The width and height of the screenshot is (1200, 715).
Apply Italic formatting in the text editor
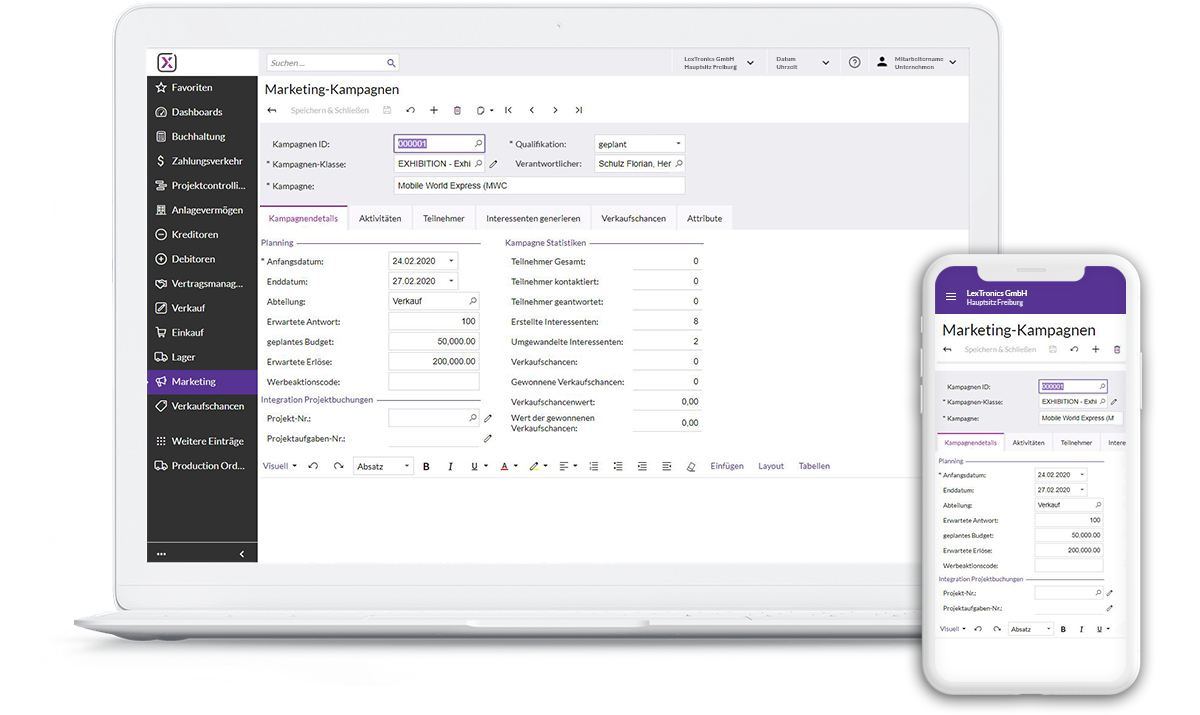click(x=450, y=466)
